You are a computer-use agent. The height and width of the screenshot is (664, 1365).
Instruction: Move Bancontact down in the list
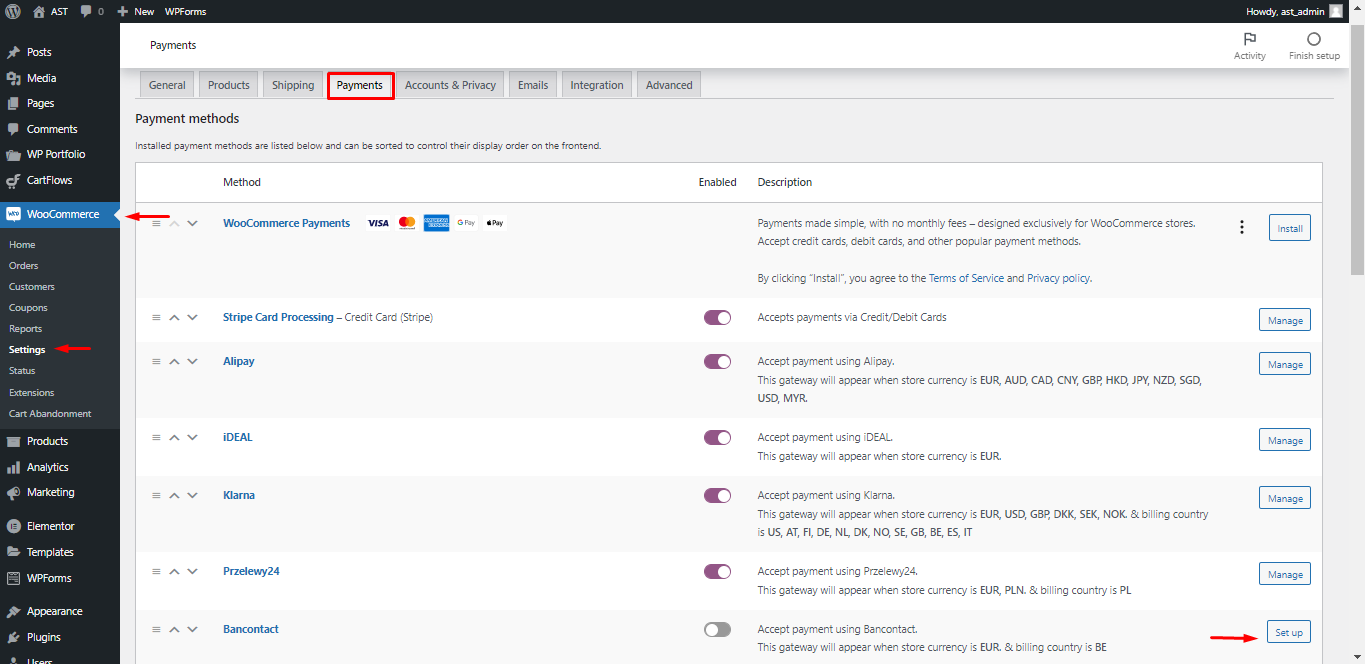[193, 629]
